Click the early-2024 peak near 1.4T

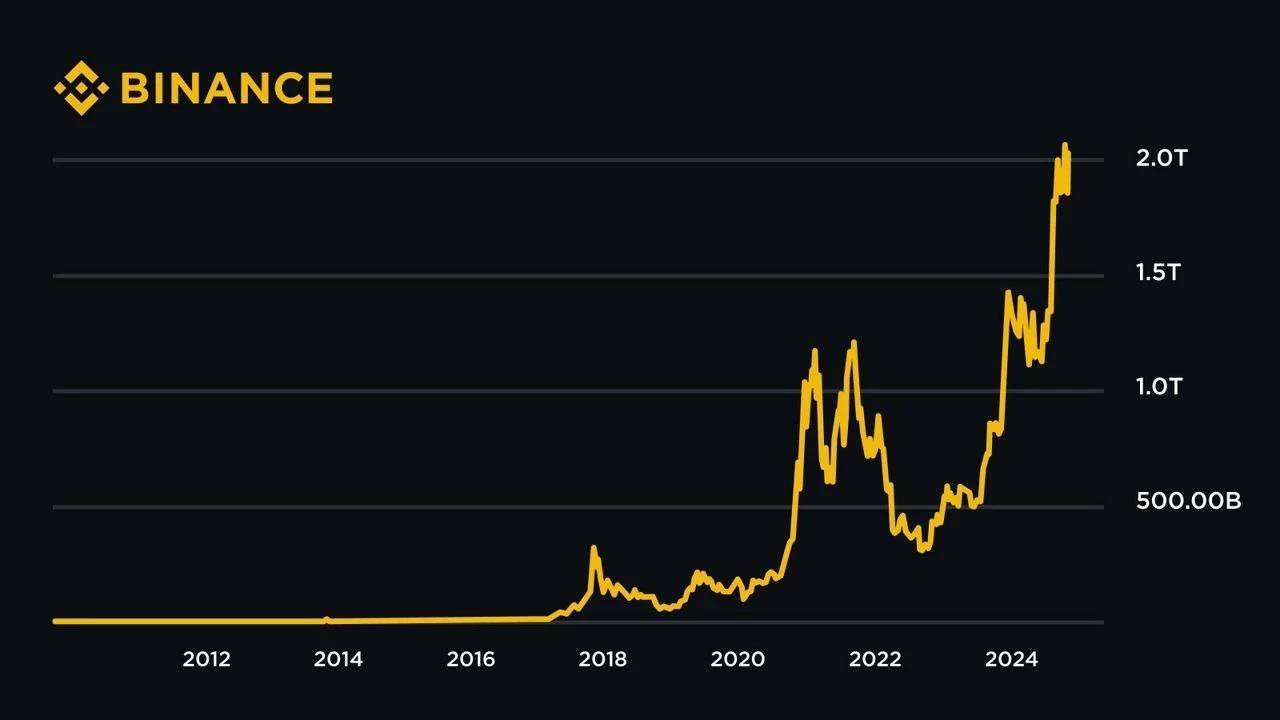click(1008, 292)
